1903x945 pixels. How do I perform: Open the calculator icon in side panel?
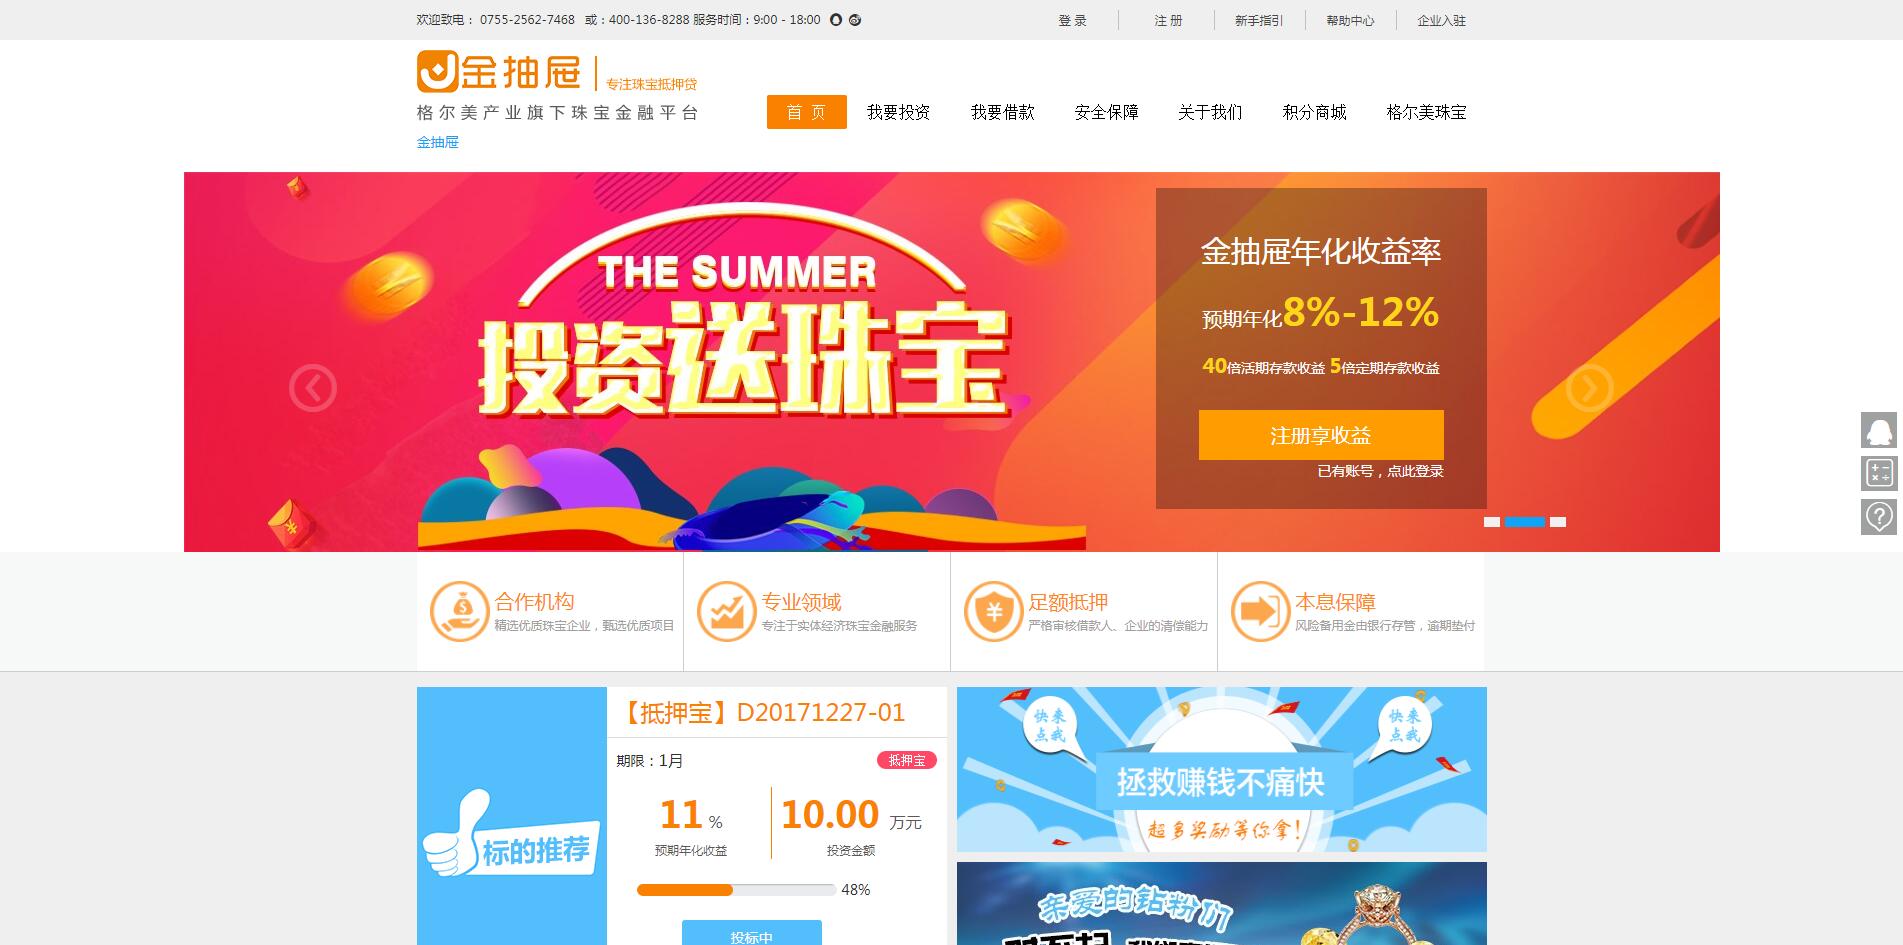pos(1879,473)
